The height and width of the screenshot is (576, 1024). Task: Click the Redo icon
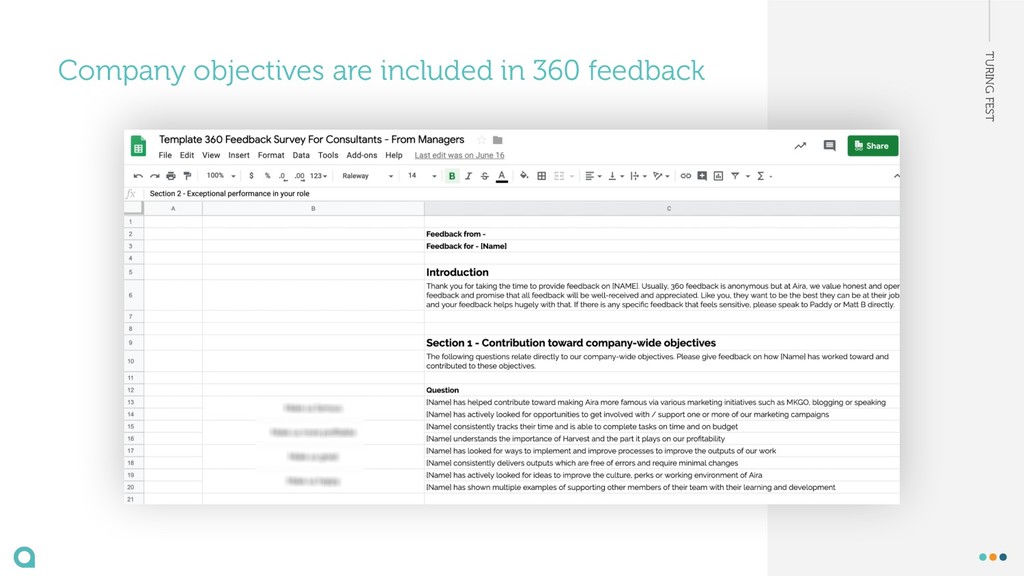[x=154, y=176]
